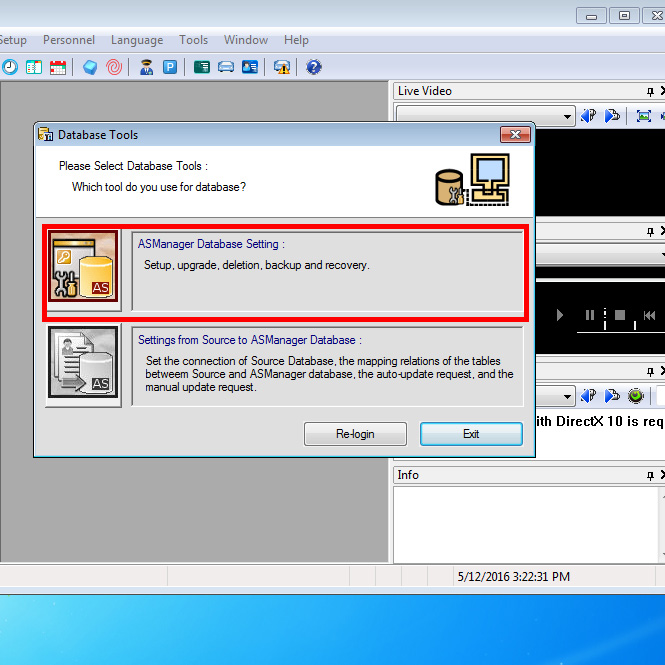Select 'Settings from Source to ASManager Database :' text
This screenshot has height=665, width=665.
click(250, 340)
